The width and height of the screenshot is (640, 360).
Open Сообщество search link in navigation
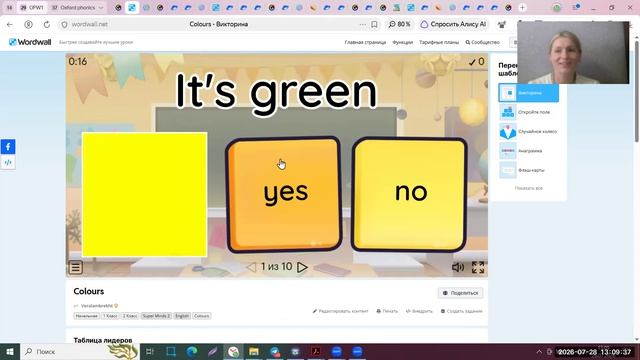(x=482, y=42)
